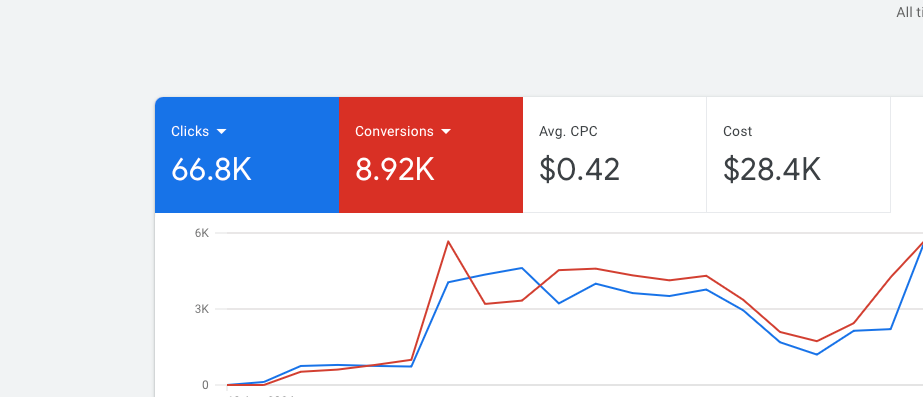Open the Clicks metric dropdown arrow
Screen dimensions: 923x397
[221, 132]
